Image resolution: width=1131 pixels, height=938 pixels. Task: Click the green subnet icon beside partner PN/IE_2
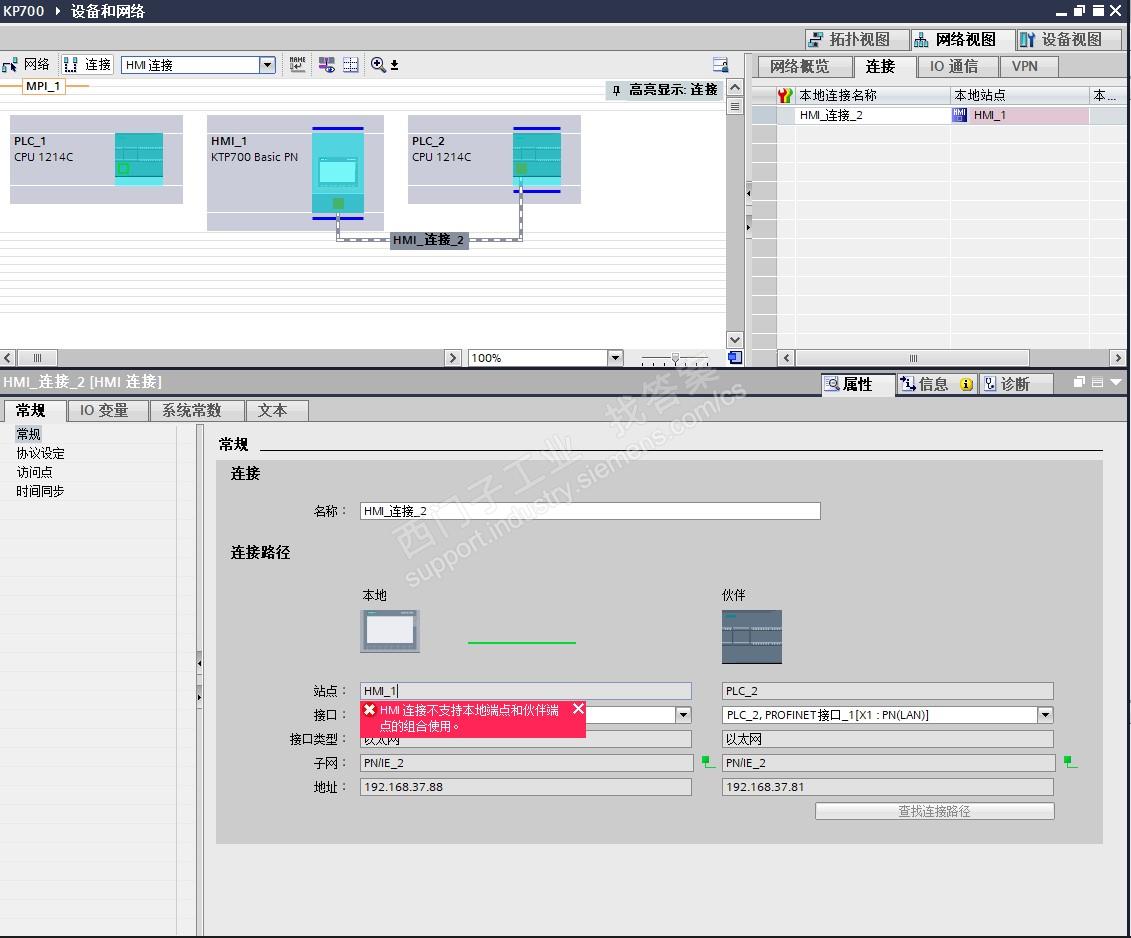(x=1070, y=762)
